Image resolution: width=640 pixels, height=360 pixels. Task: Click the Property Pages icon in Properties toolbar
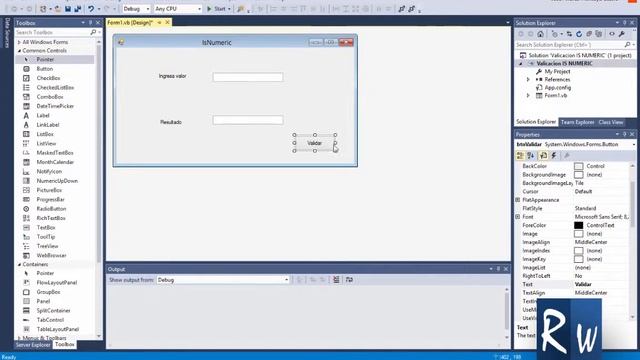(x=567, y=156)
